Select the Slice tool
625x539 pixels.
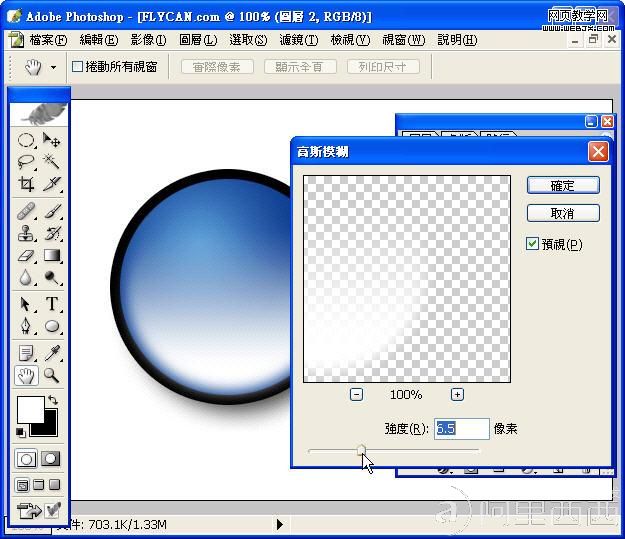click(52, 183)
